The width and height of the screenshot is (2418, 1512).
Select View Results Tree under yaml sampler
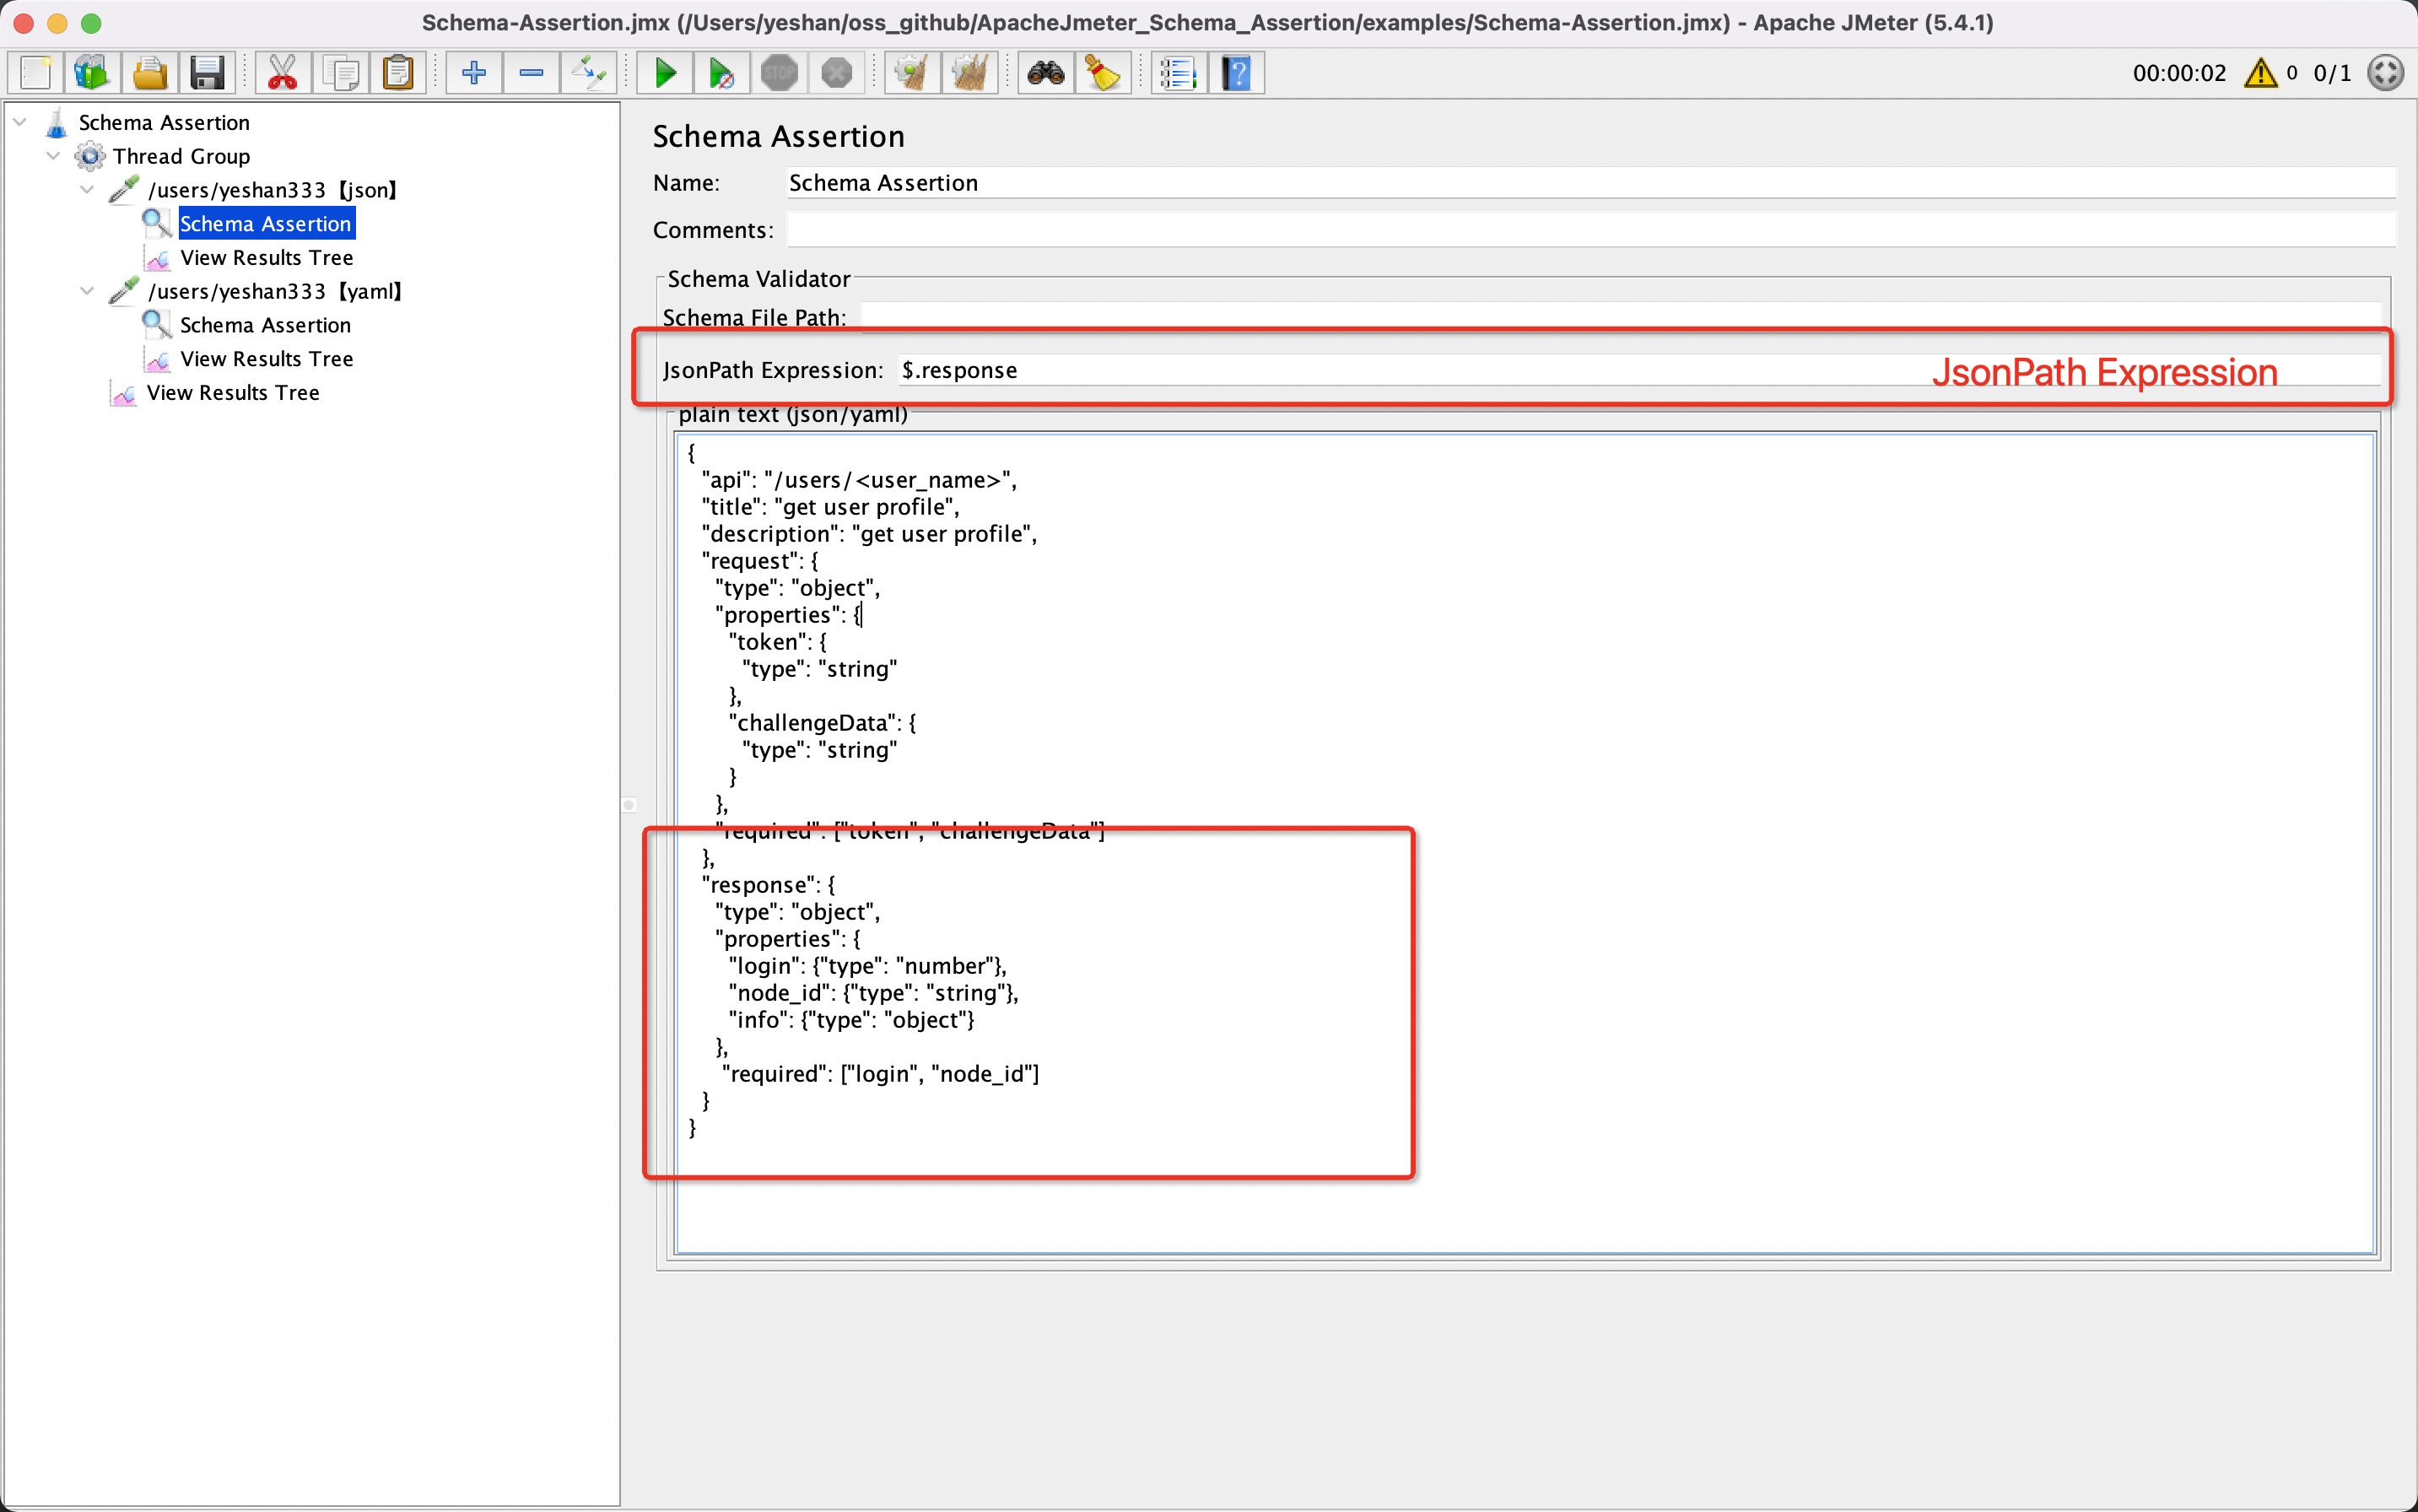pyautogui.click(x=265, y=359)
